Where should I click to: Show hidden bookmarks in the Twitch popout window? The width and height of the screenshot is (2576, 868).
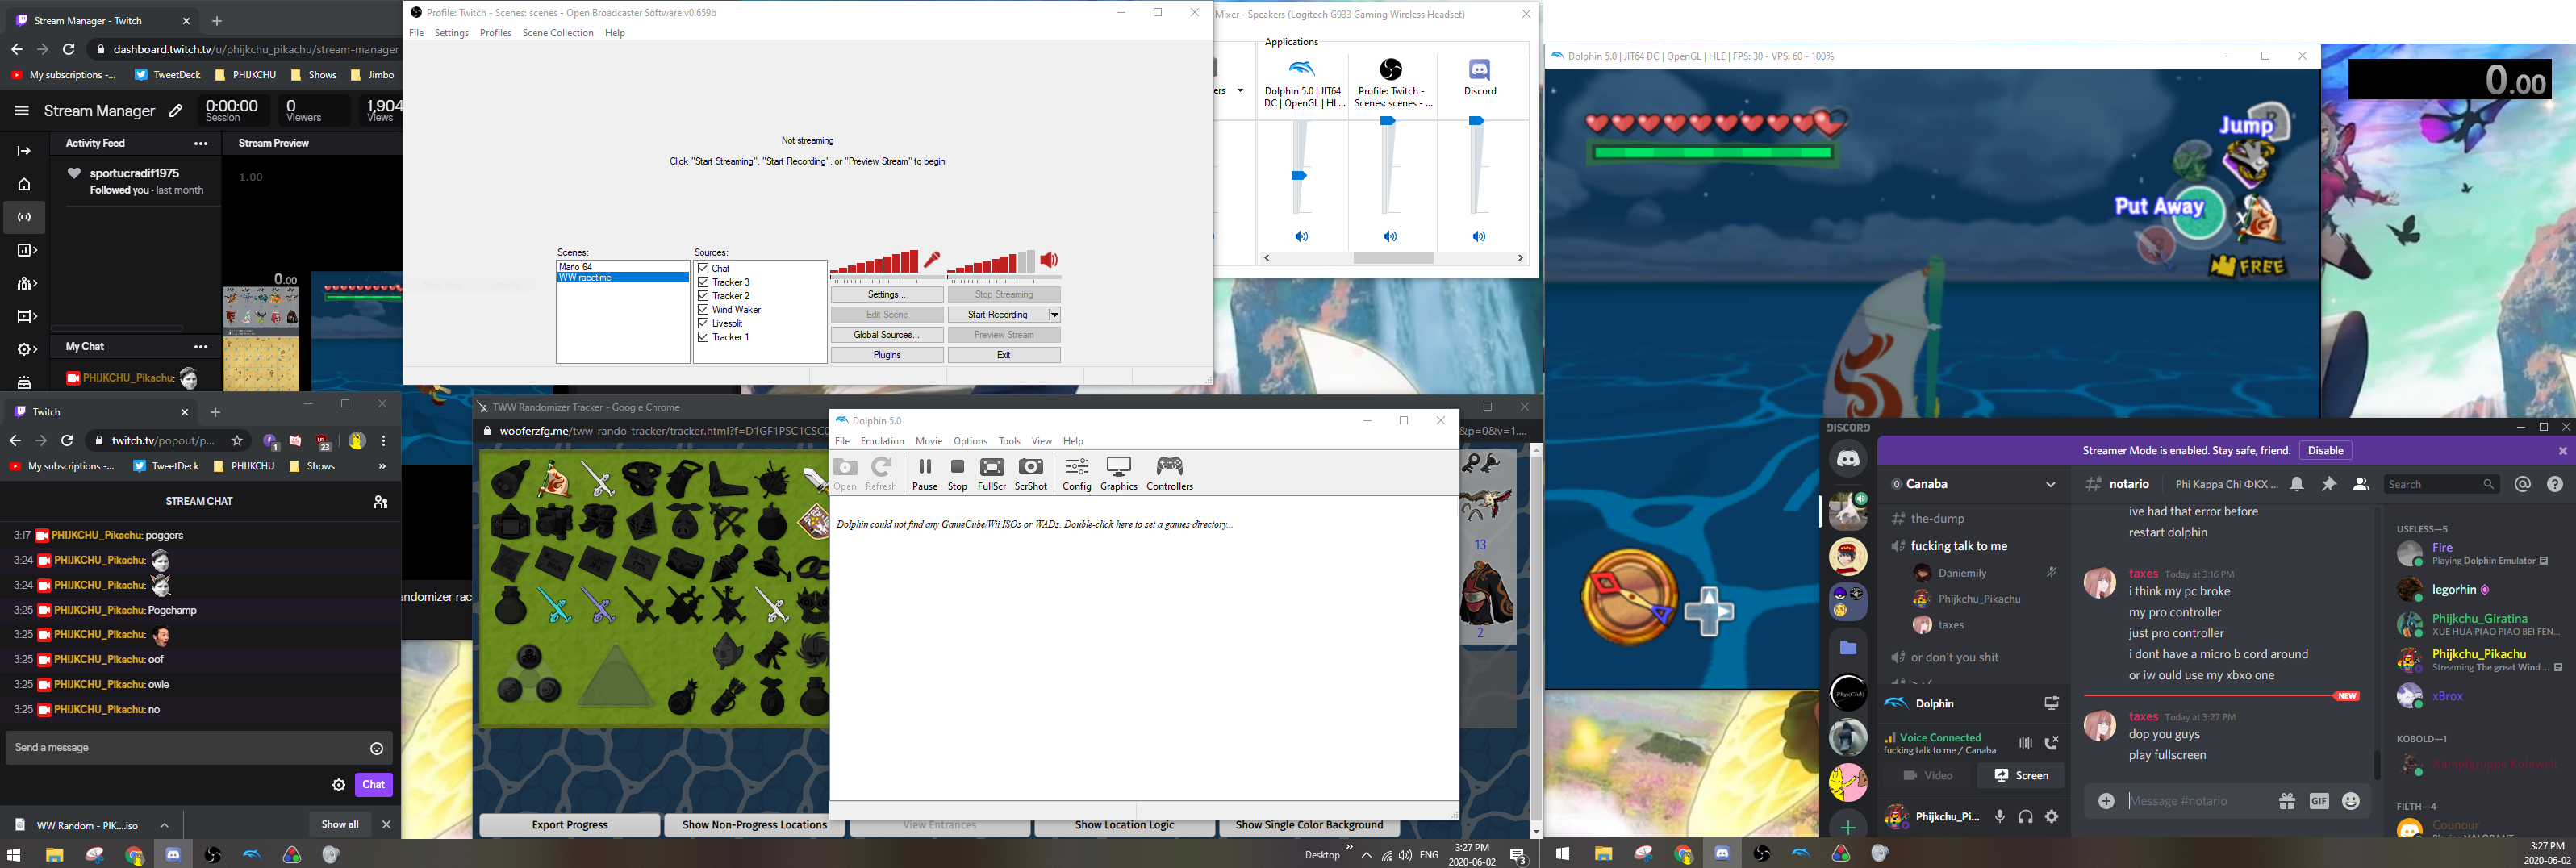click(382, 466)
